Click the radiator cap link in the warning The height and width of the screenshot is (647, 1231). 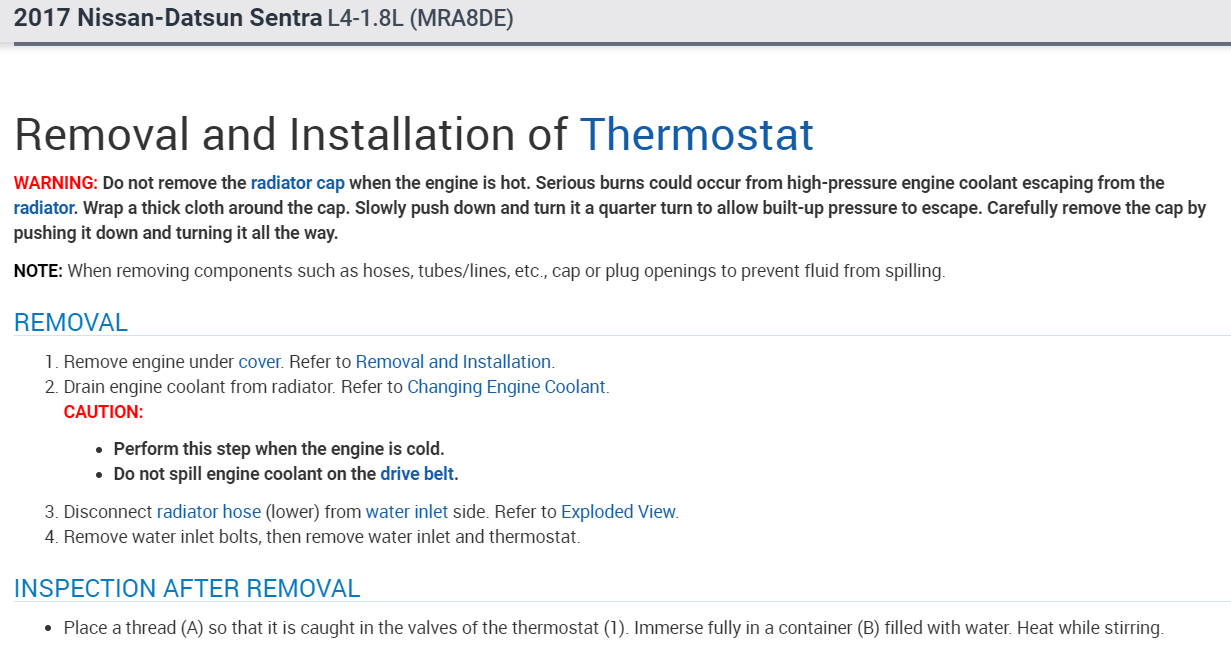tap(297, 183)
